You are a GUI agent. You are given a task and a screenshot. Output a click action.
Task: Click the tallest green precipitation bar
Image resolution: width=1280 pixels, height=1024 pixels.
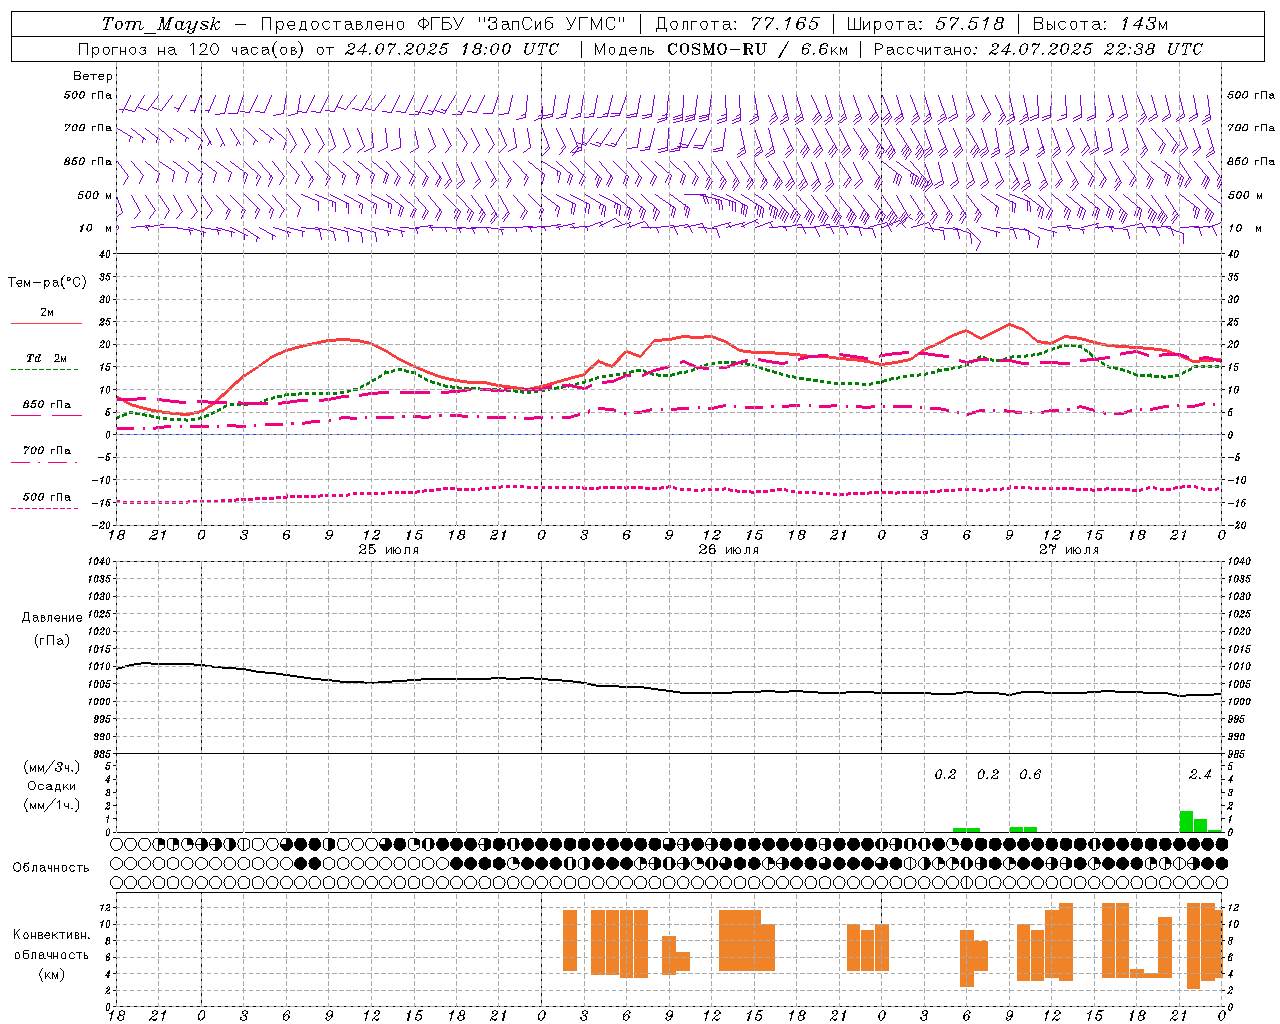click(1186, 821)
